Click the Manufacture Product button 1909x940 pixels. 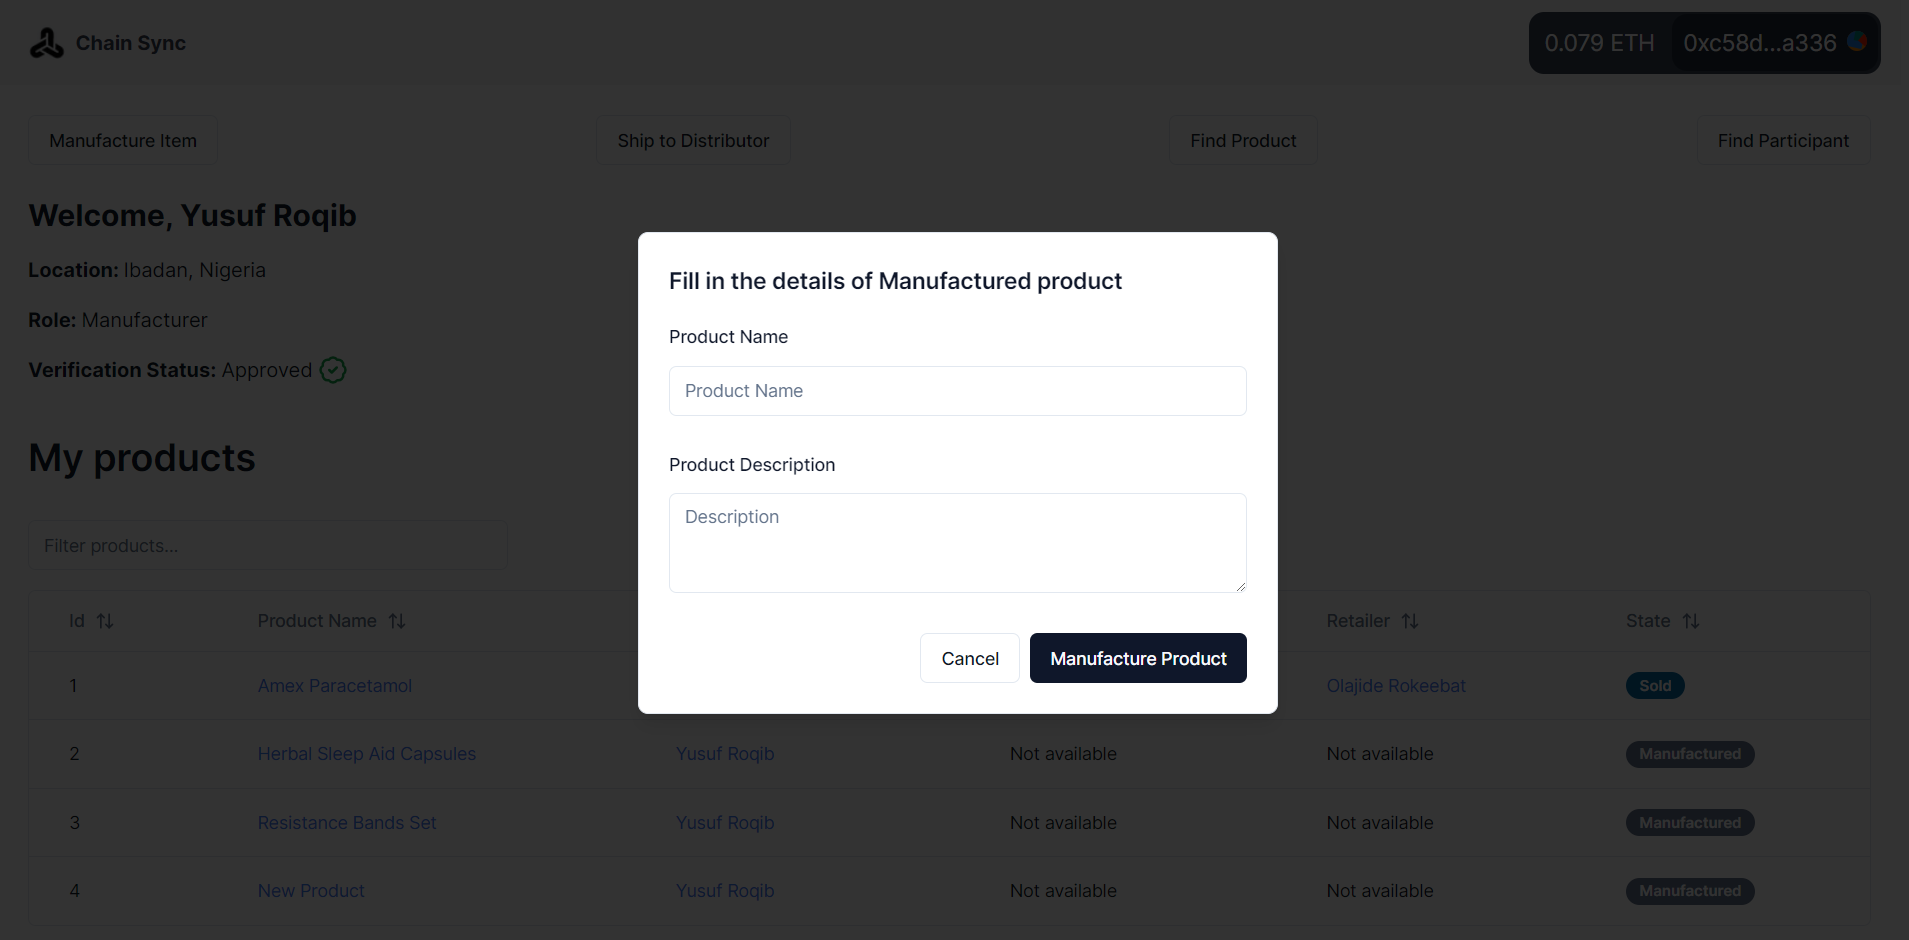[x=1138, y=658]
